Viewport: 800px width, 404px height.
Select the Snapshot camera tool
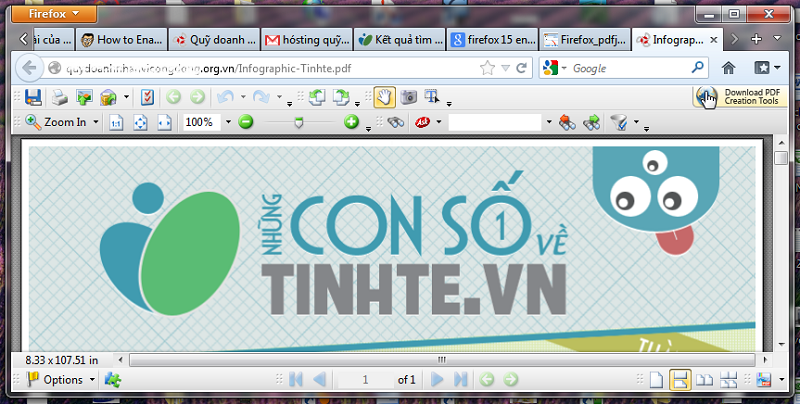(409, 97)
